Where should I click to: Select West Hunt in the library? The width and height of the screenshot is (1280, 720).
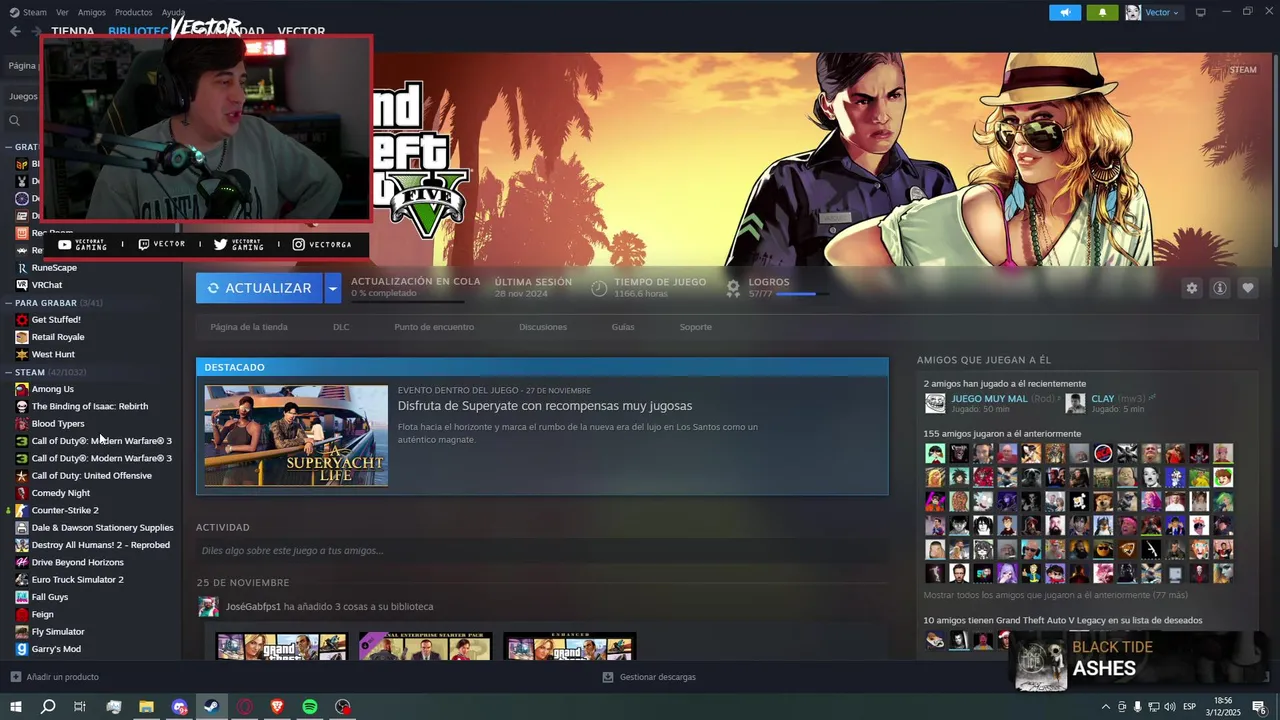pos(53,354)
